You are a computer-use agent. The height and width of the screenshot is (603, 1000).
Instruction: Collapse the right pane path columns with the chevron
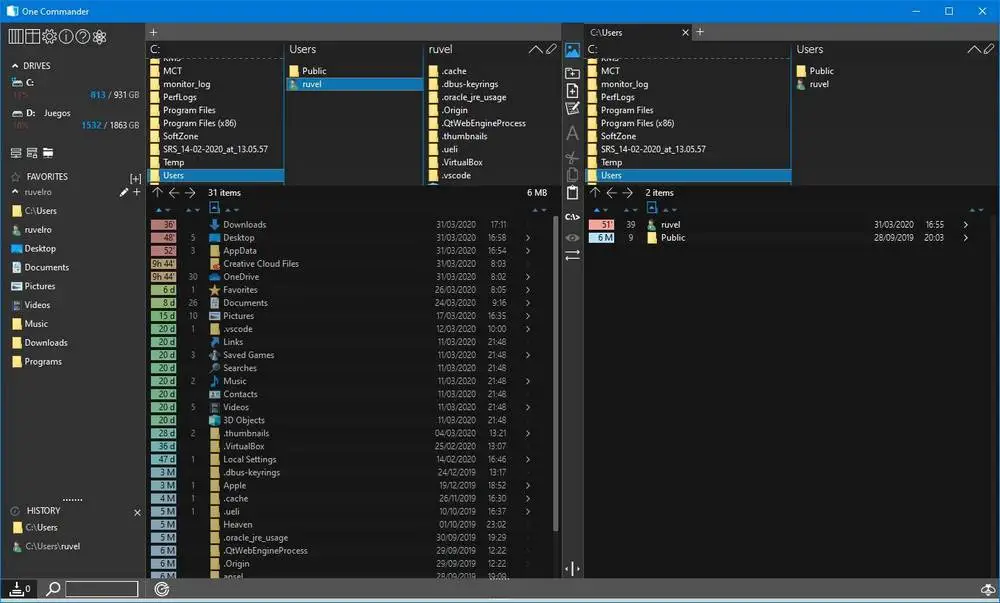[974, 49]
